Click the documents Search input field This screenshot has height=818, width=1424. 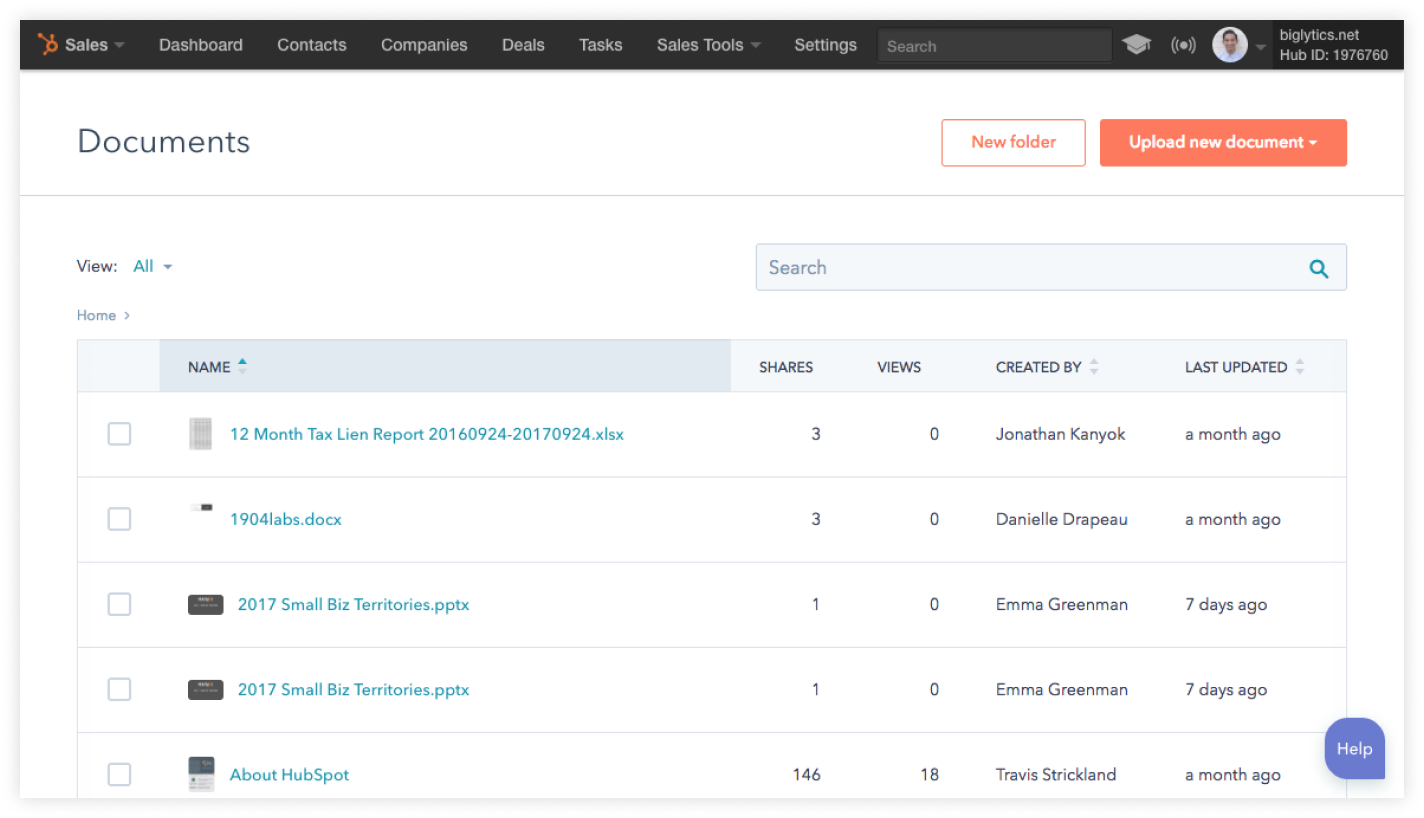pos(1030,268)
